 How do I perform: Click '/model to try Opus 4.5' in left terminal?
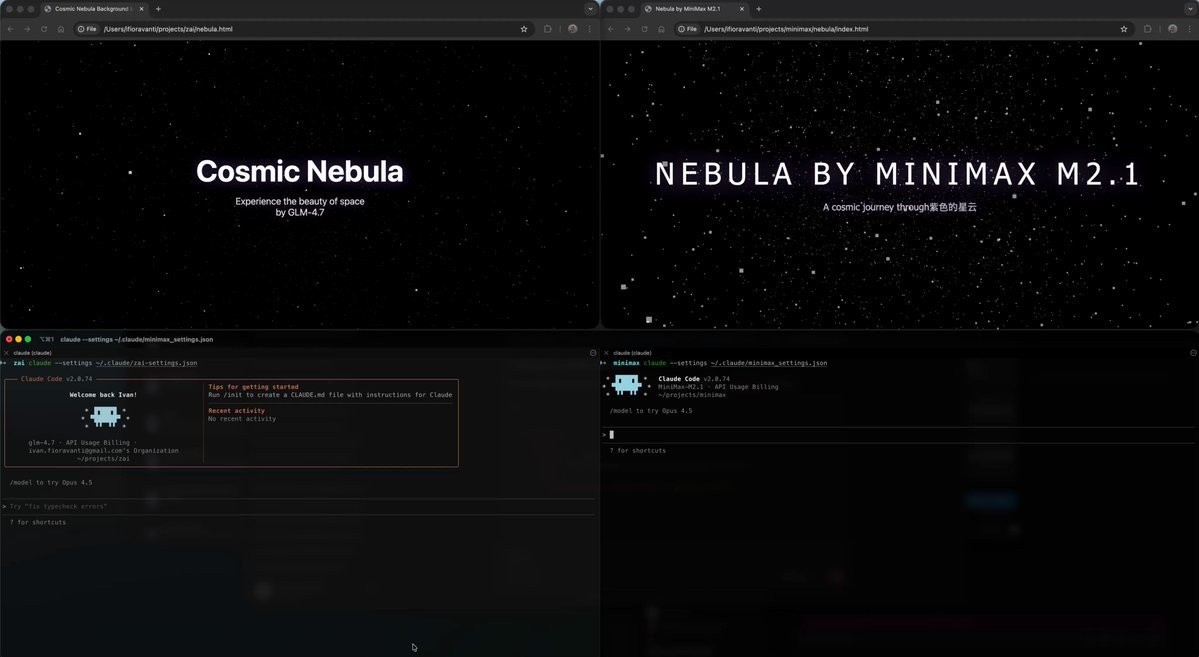(50, 483)
